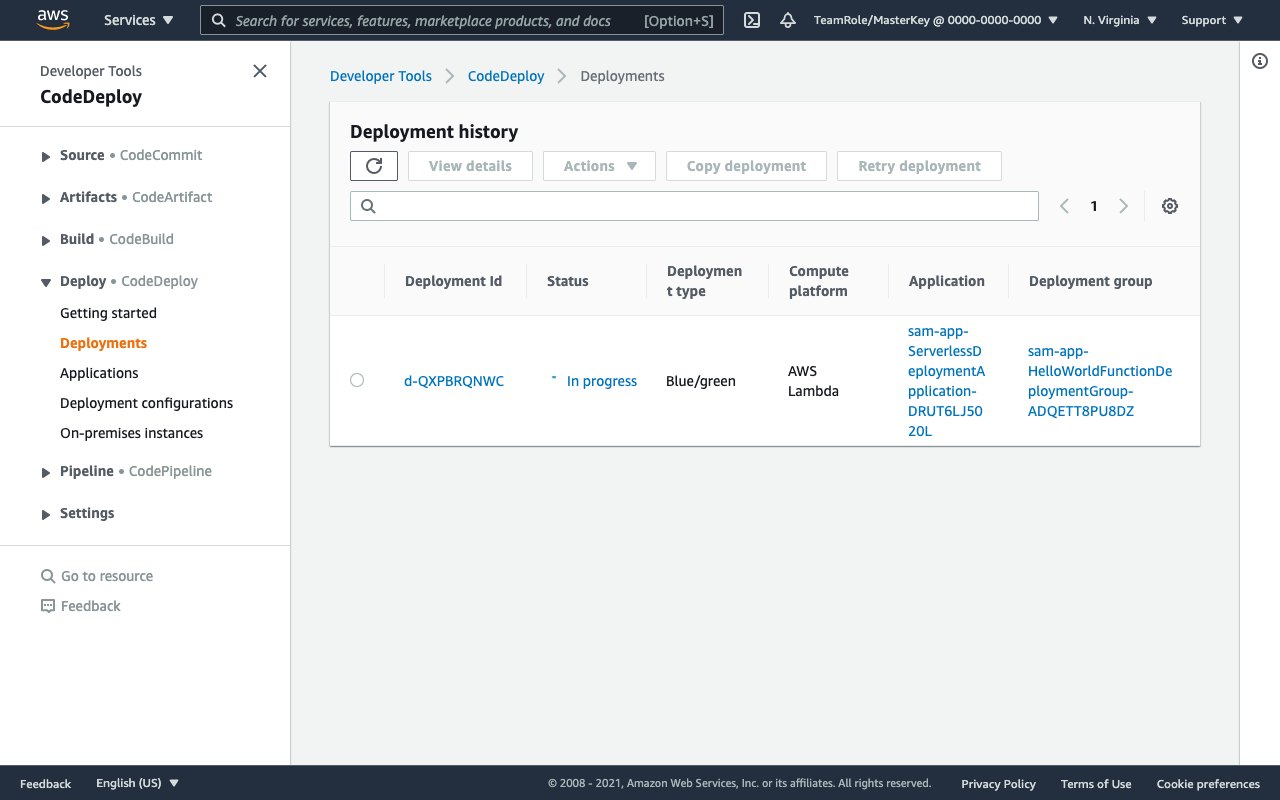Image resolution: width=1280 pixels, height=800 pixels.
Task: Open the TeamRole/MasterKey account menu
Action: 934,20
